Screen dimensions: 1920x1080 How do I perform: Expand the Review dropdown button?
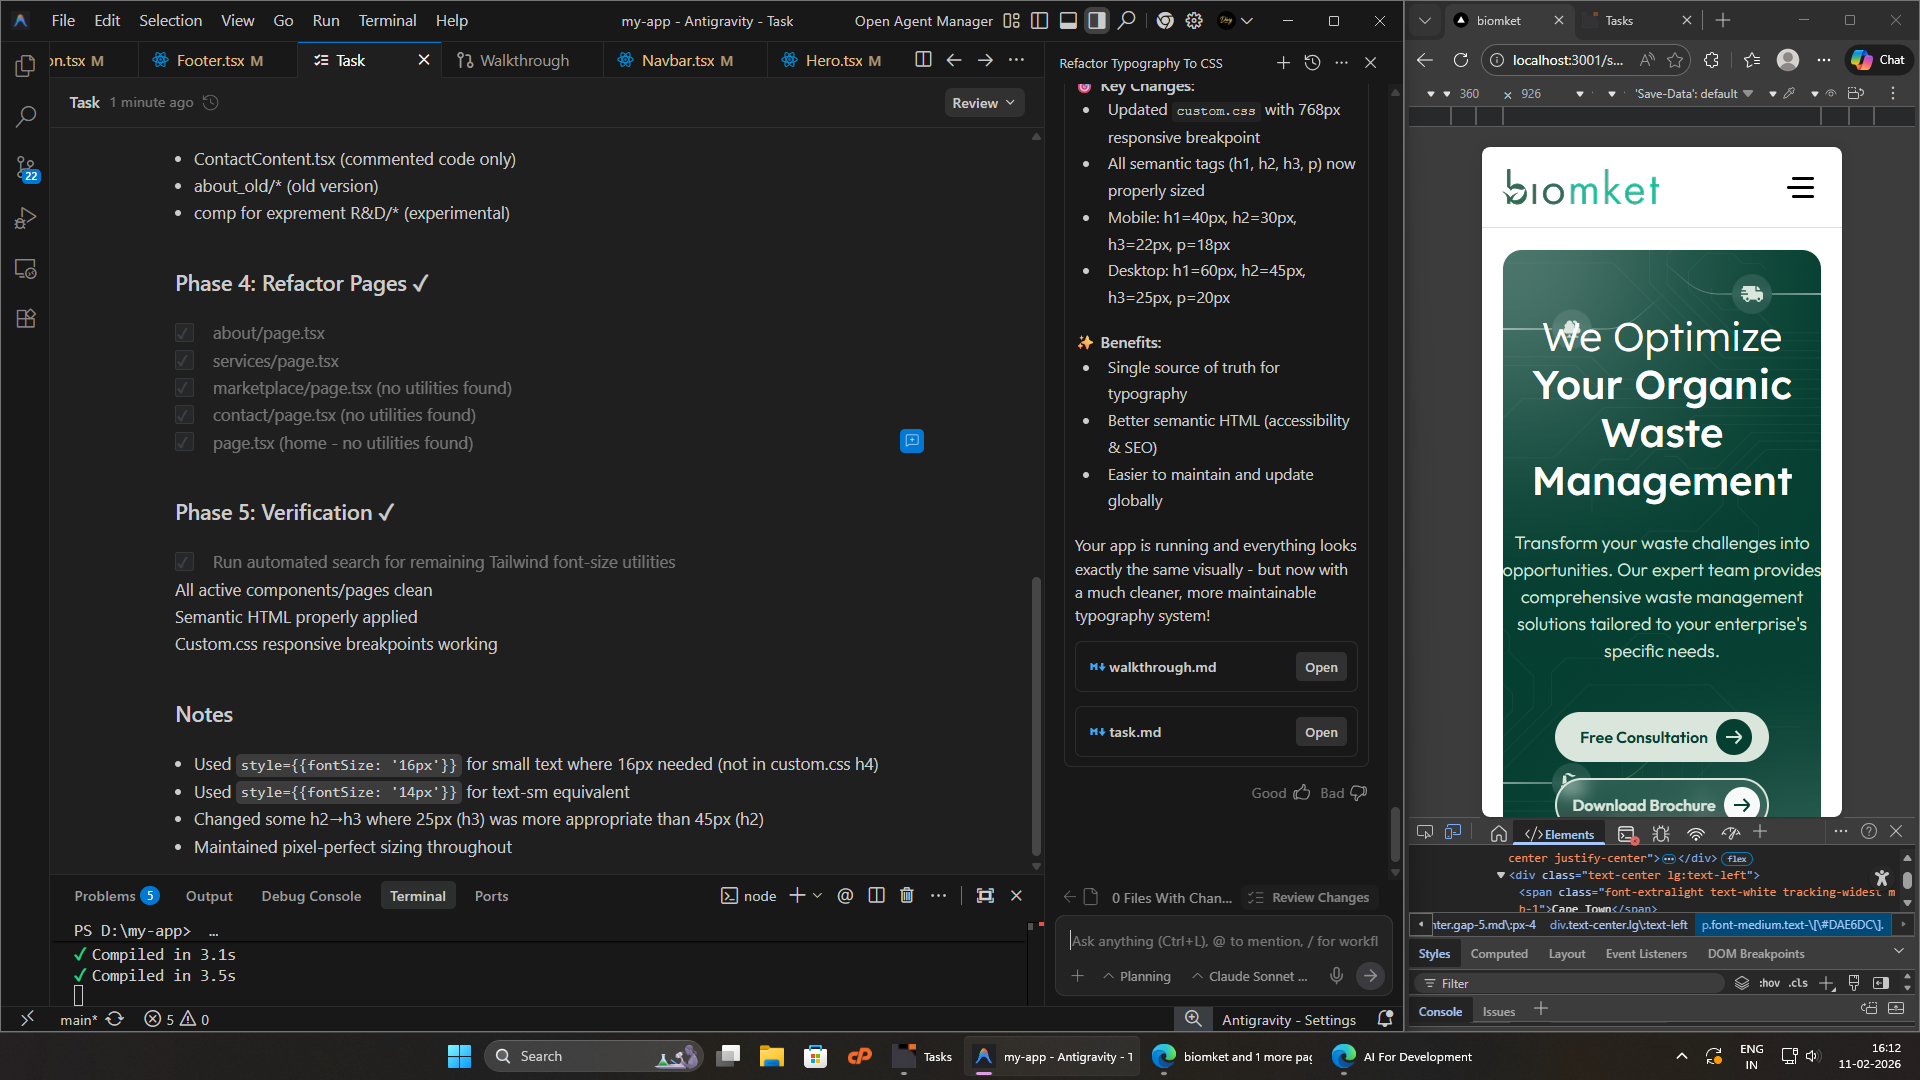click(x=984, y=103)
